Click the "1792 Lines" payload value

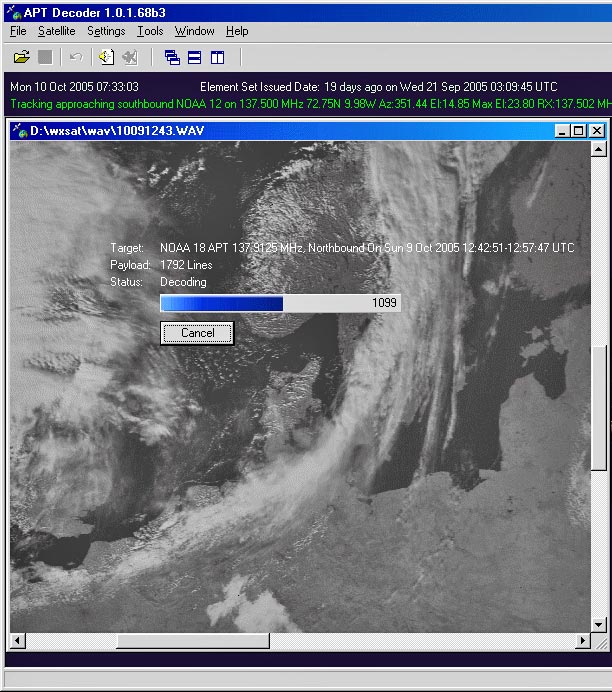[186, 265]
